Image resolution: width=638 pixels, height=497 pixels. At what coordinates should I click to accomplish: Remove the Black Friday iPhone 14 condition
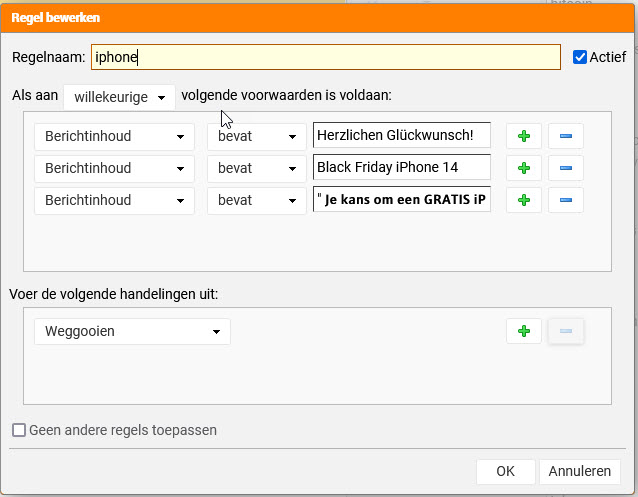tap(566, 168)
